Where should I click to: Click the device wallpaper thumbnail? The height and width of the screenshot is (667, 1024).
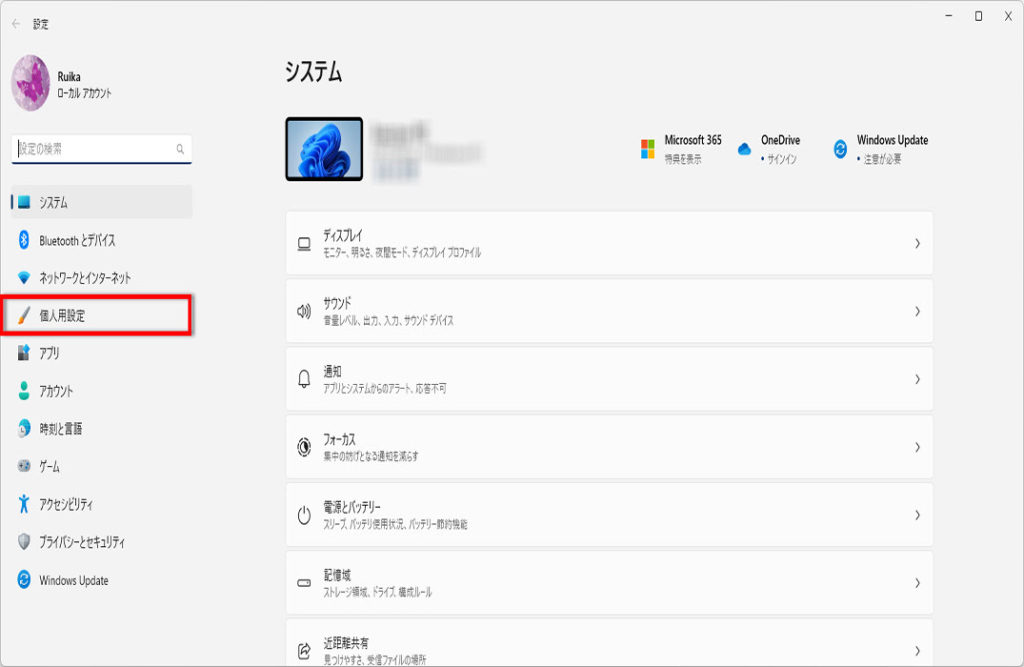tap(324, 149)
